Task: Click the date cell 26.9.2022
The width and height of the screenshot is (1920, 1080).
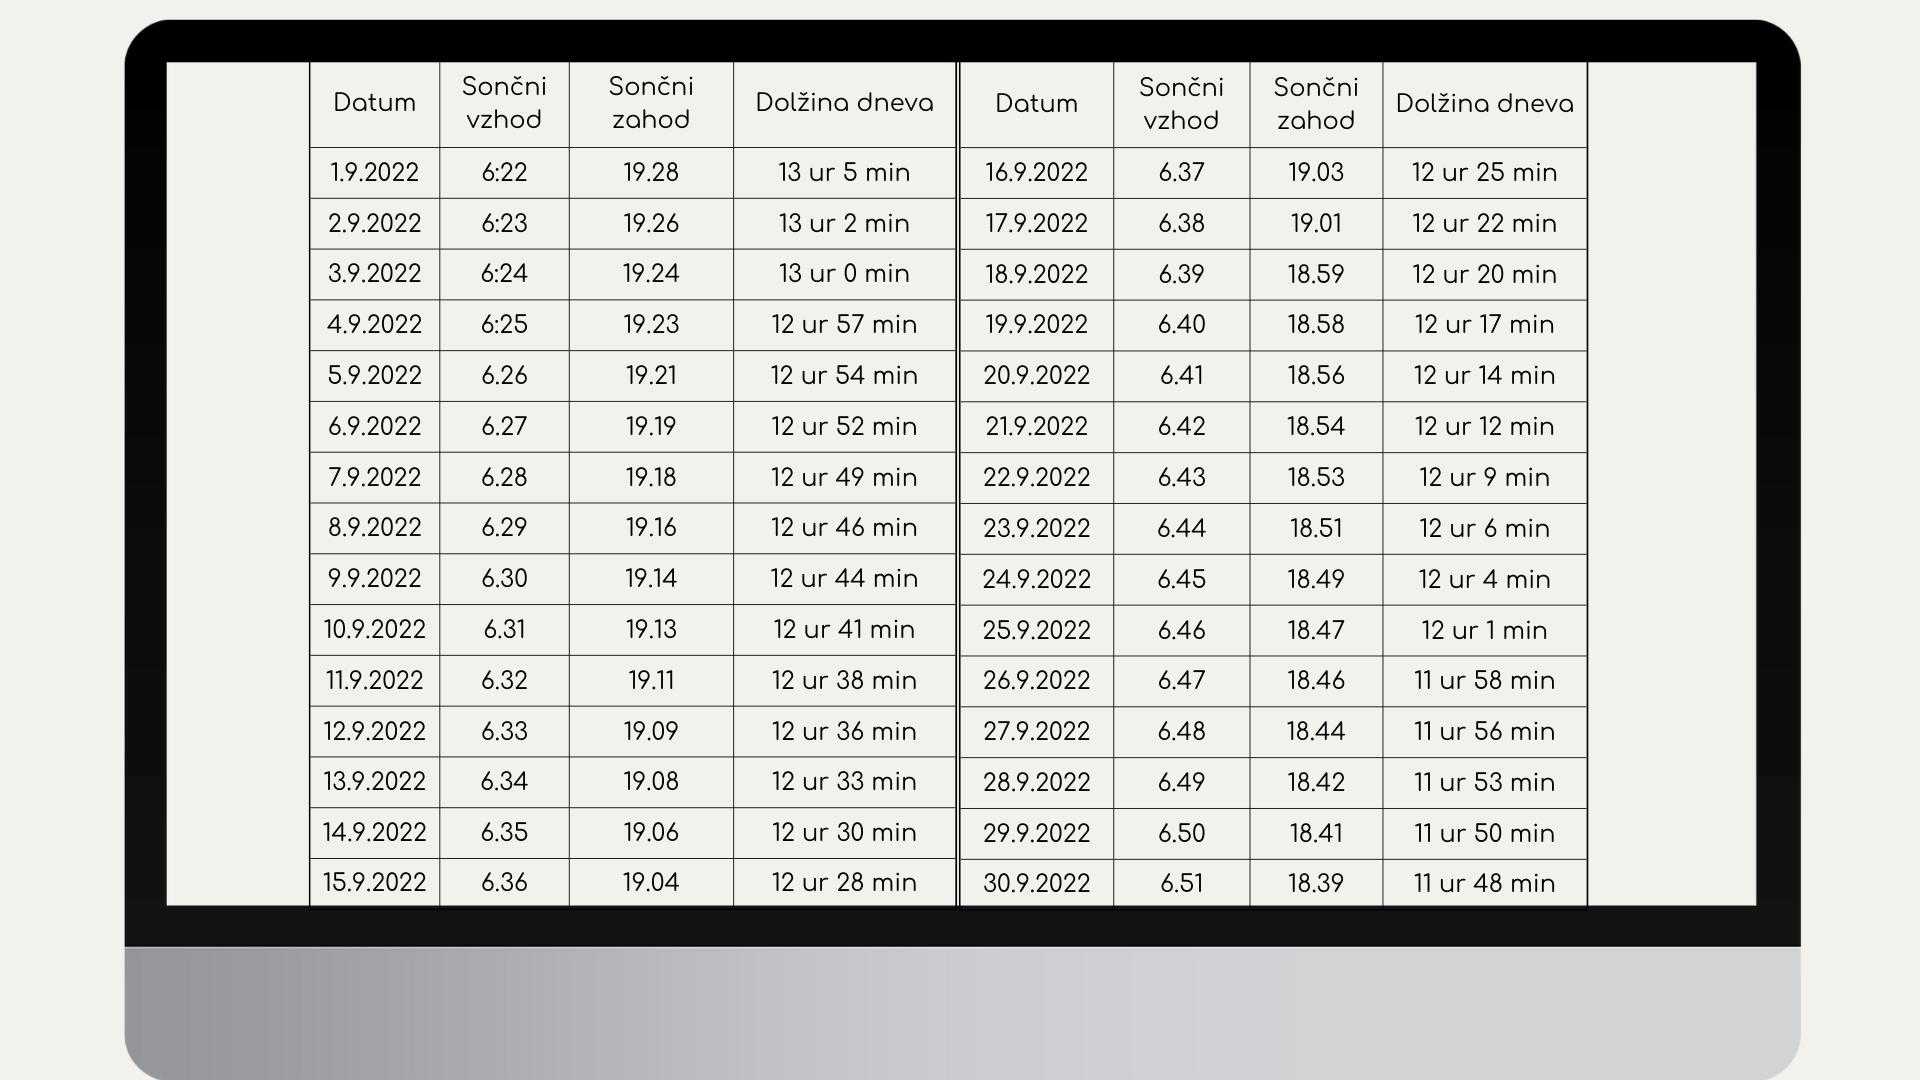Action: point(1036,681)
